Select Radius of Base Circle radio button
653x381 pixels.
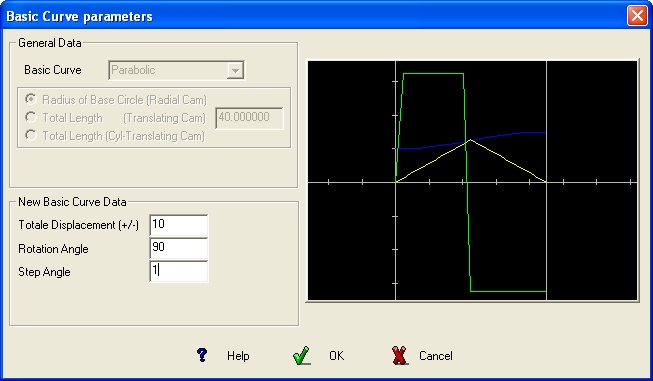(x=31, y=100)
